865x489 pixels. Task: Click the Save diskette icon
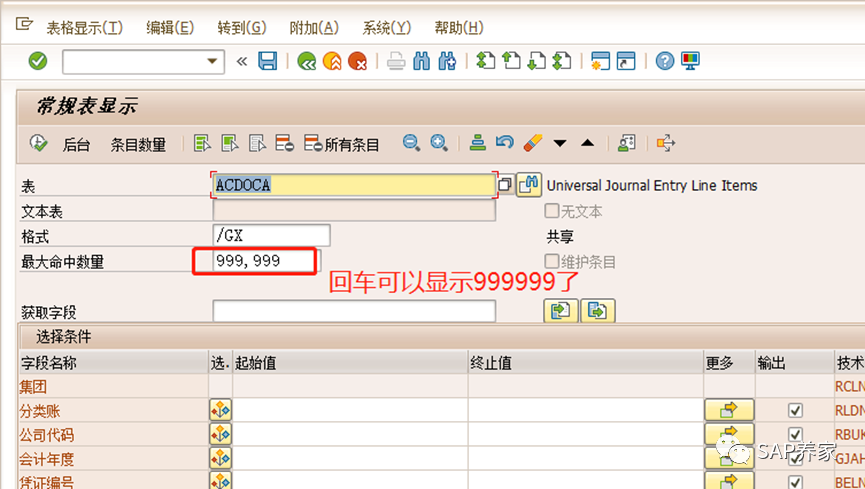[x=268, y=61]
